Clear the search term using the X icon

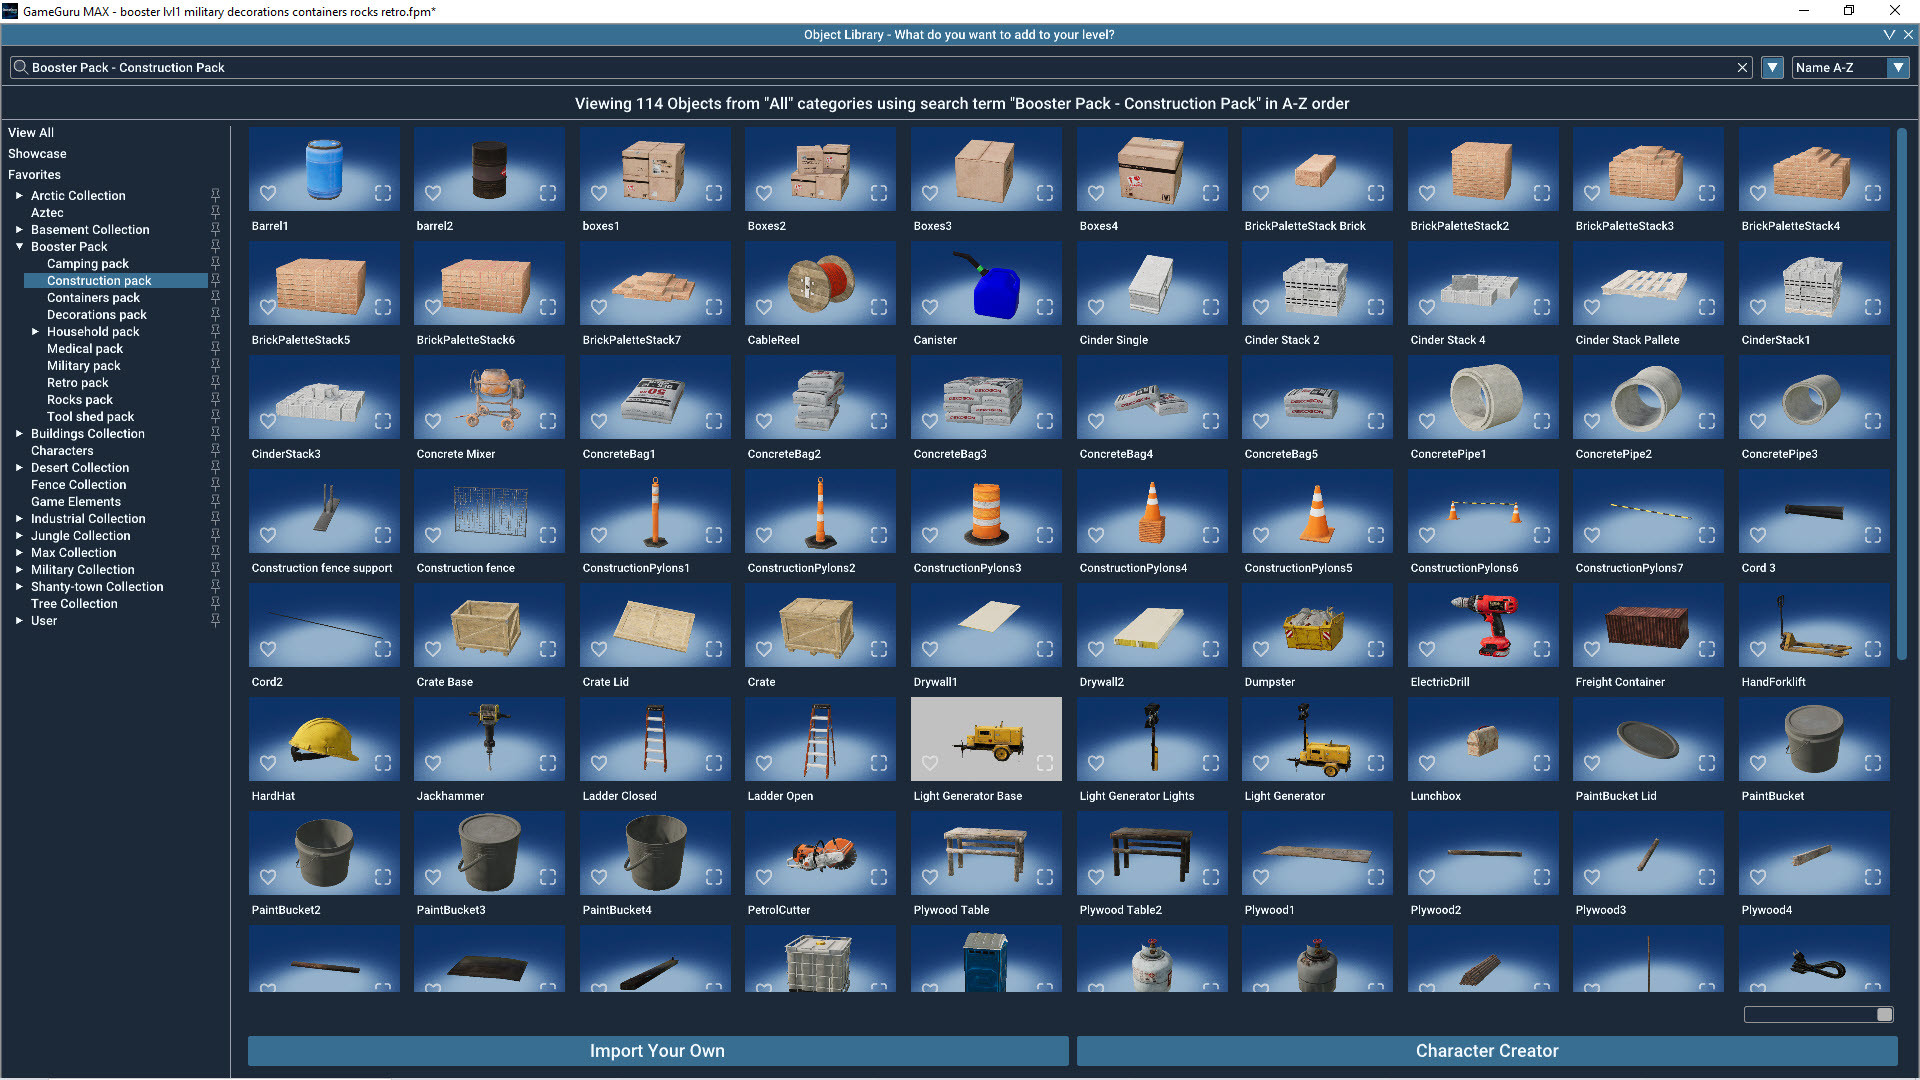[1743, 67]
